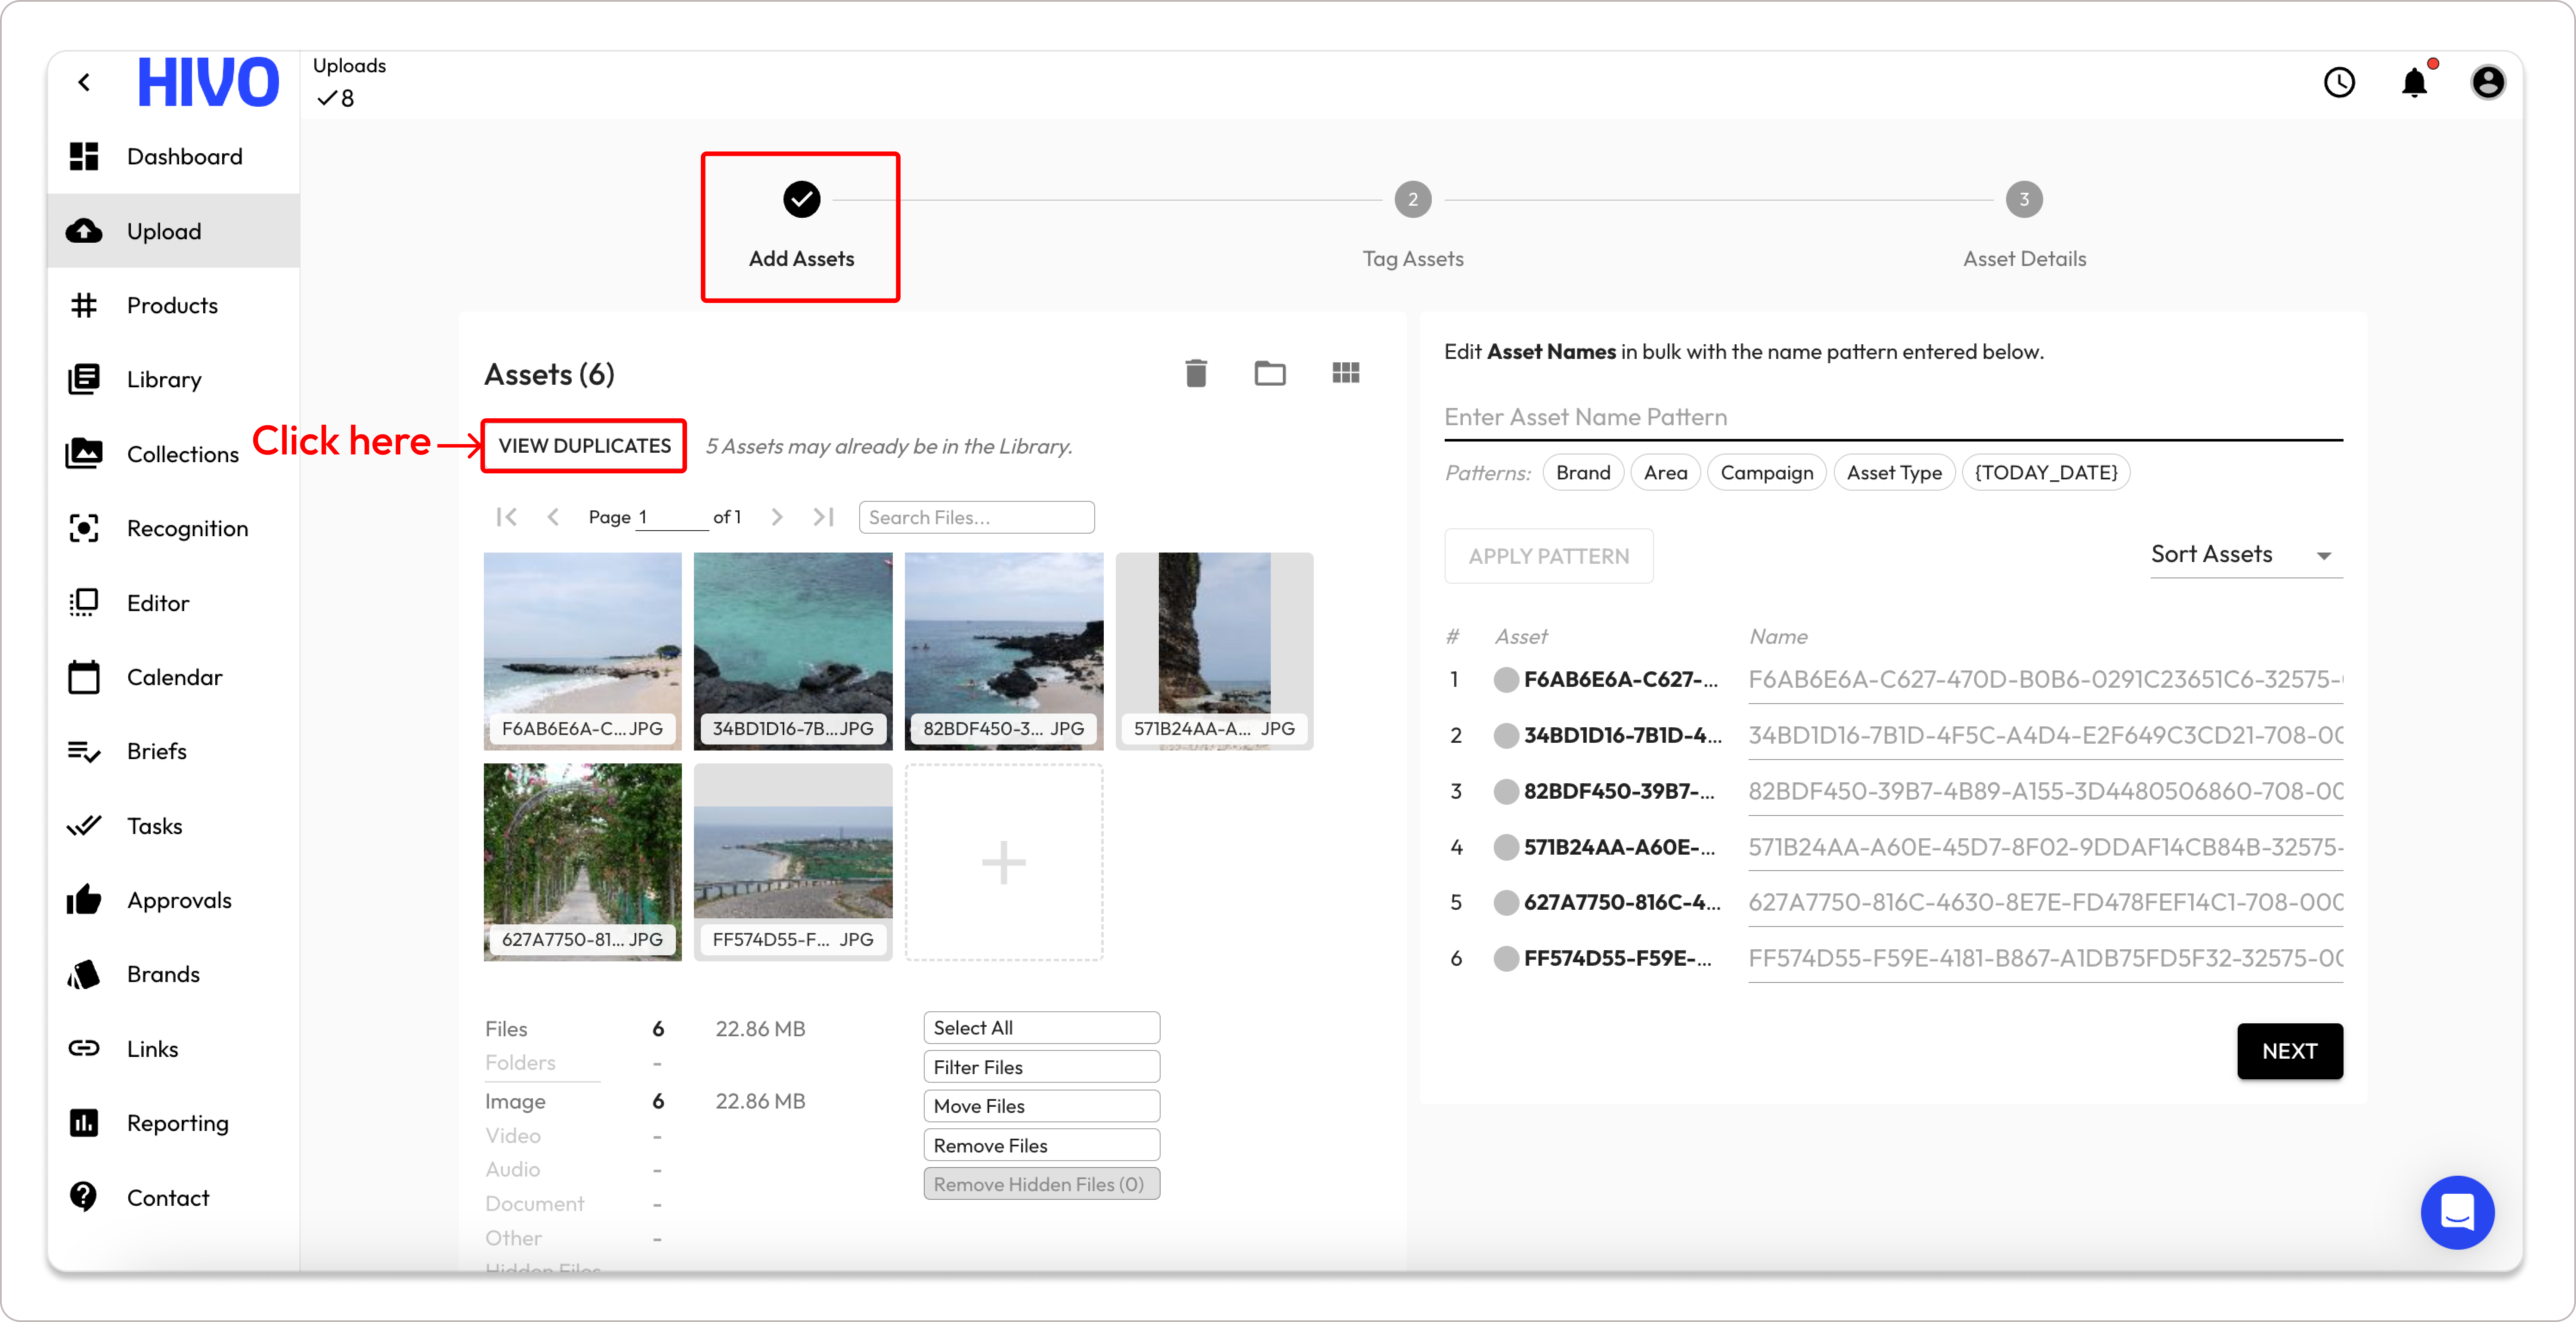Open the recent activity clock icon
2576x1322 pixels.
tap(2339, 82)
